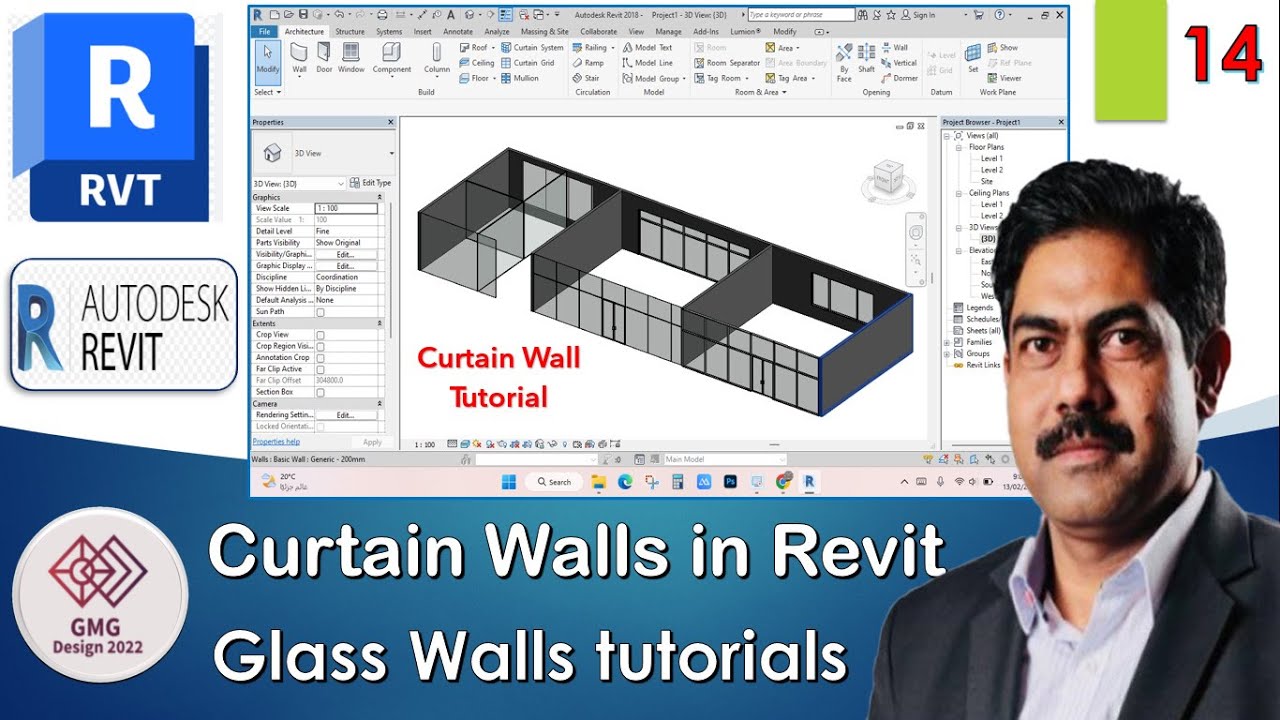
Task: Click the keyword search box in title bar
Action: coord(800,15)
